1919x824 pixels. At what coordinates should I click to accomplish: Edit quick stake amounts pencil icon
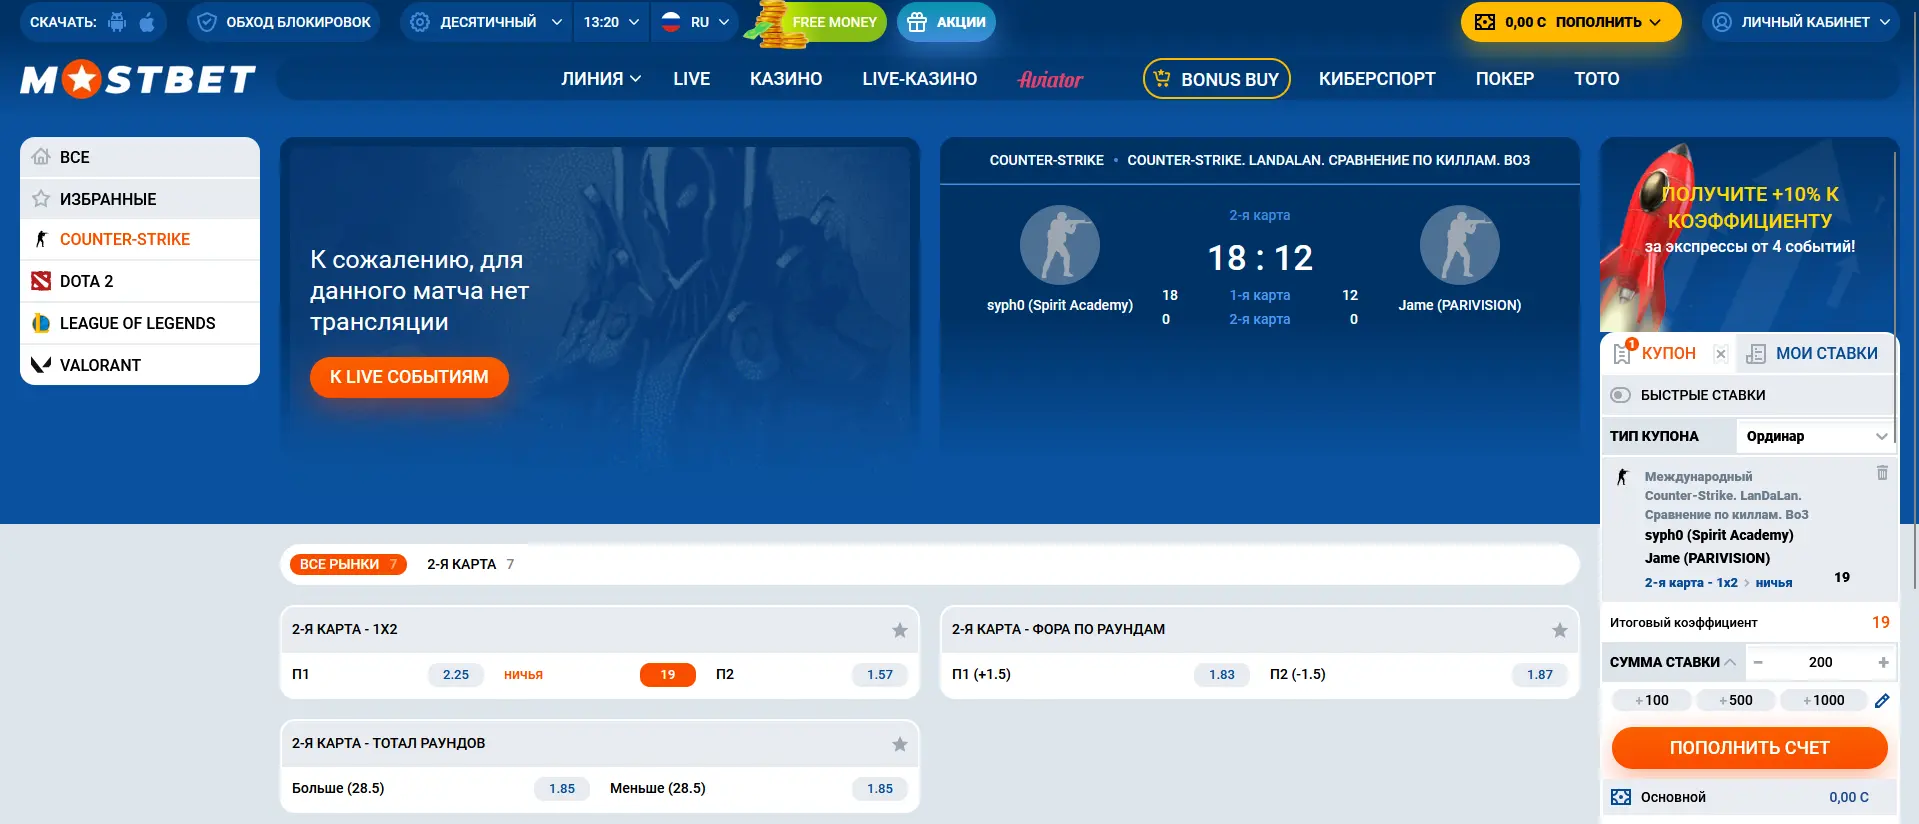click(x=1882, y=701)
